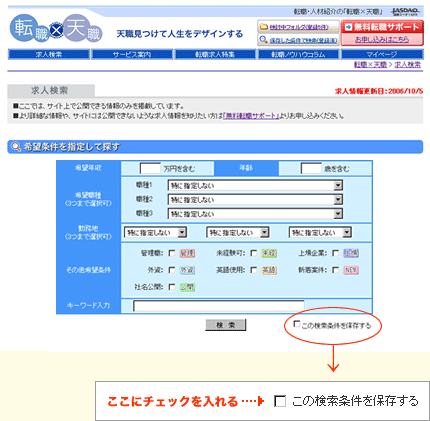Click the JASDAQ logo at top right
The image size is (430, 421).
(x=406, y=12)
